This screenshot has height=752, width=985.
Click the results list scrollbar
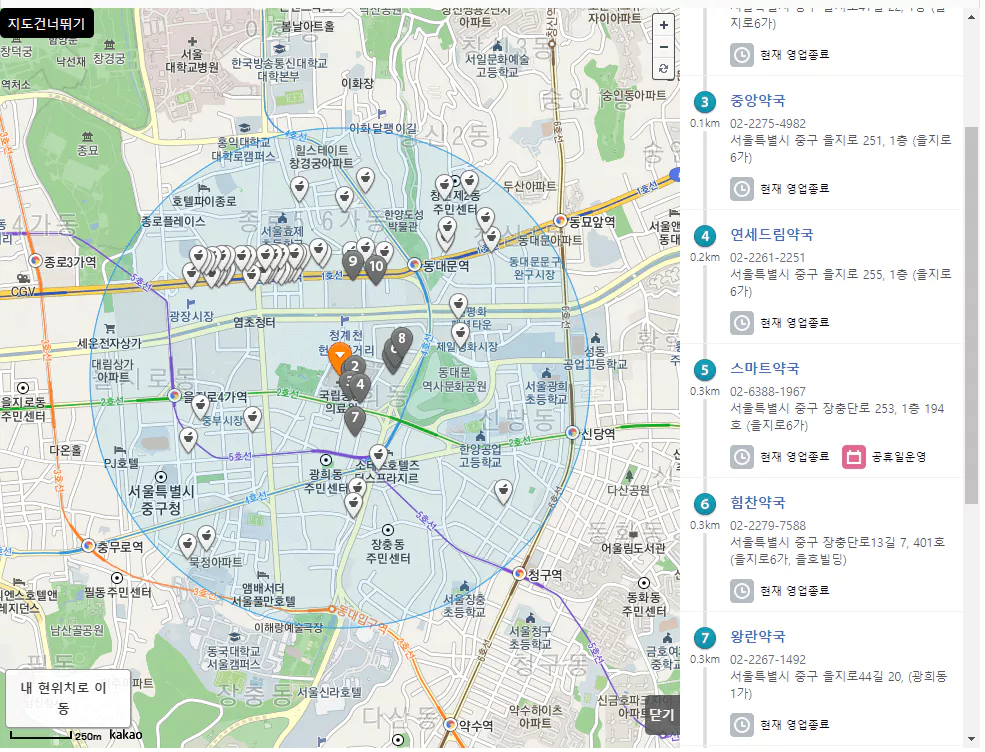tap(971, 314)
